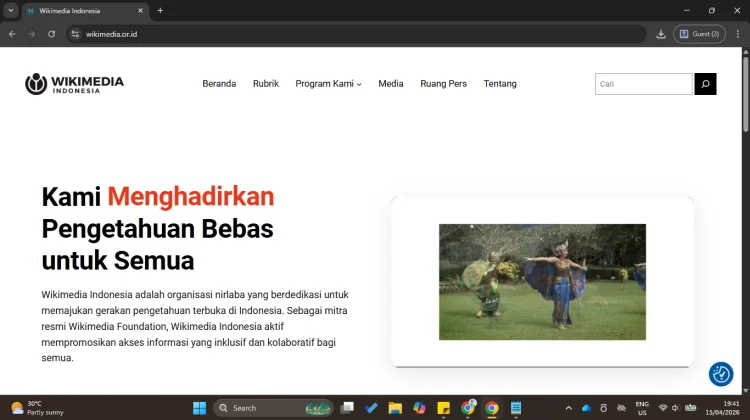Image resolution: width=750 pixels, height=420 pixels.
Task: Open a new tab with plus button
Action: 160,11
